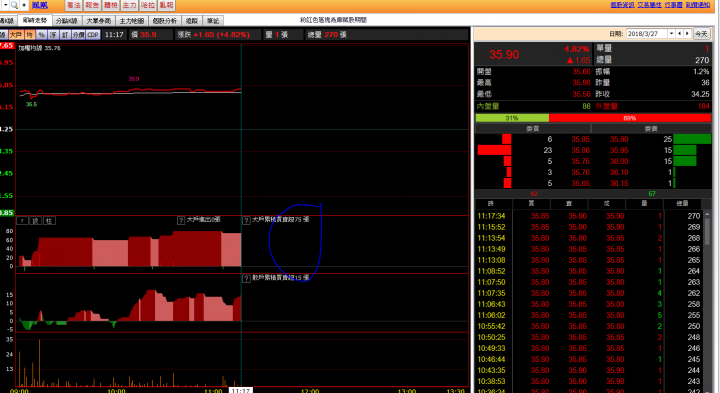Open the 交易屬性 link at top right
The height and width of the screenshot is (393, 720).
649,5
